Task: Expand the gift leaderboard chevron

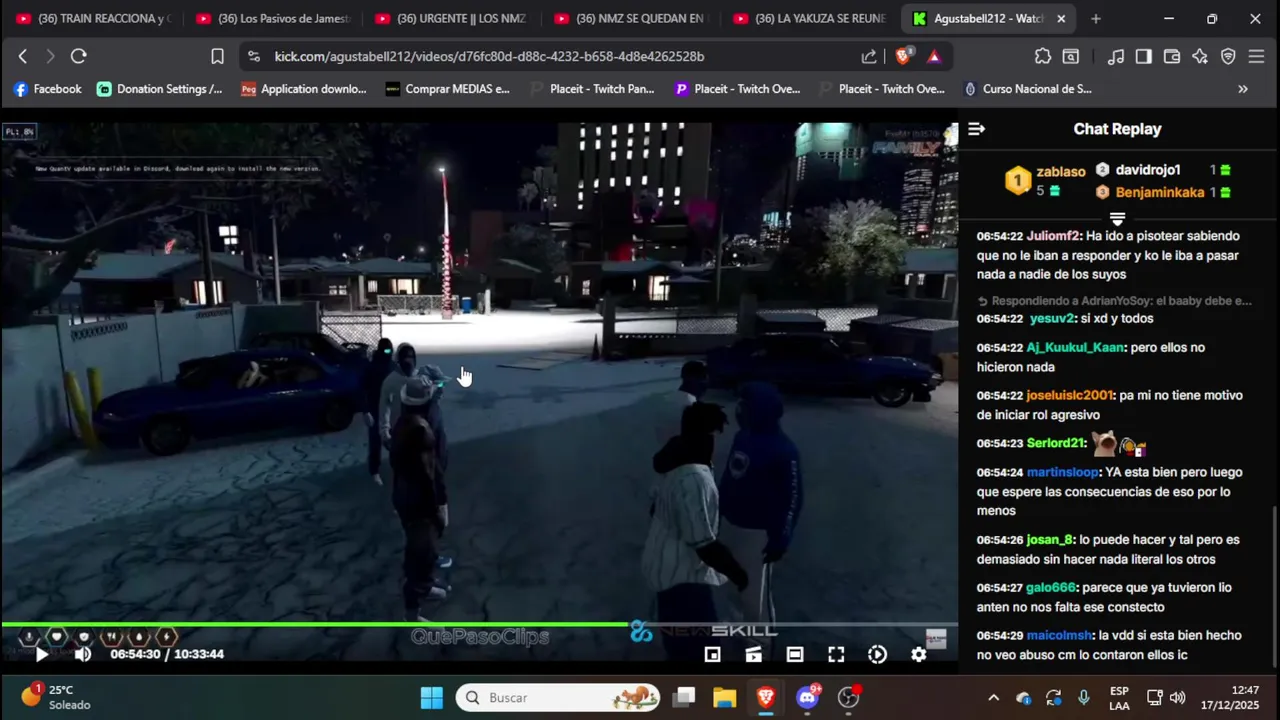Action: point(1117,218)
